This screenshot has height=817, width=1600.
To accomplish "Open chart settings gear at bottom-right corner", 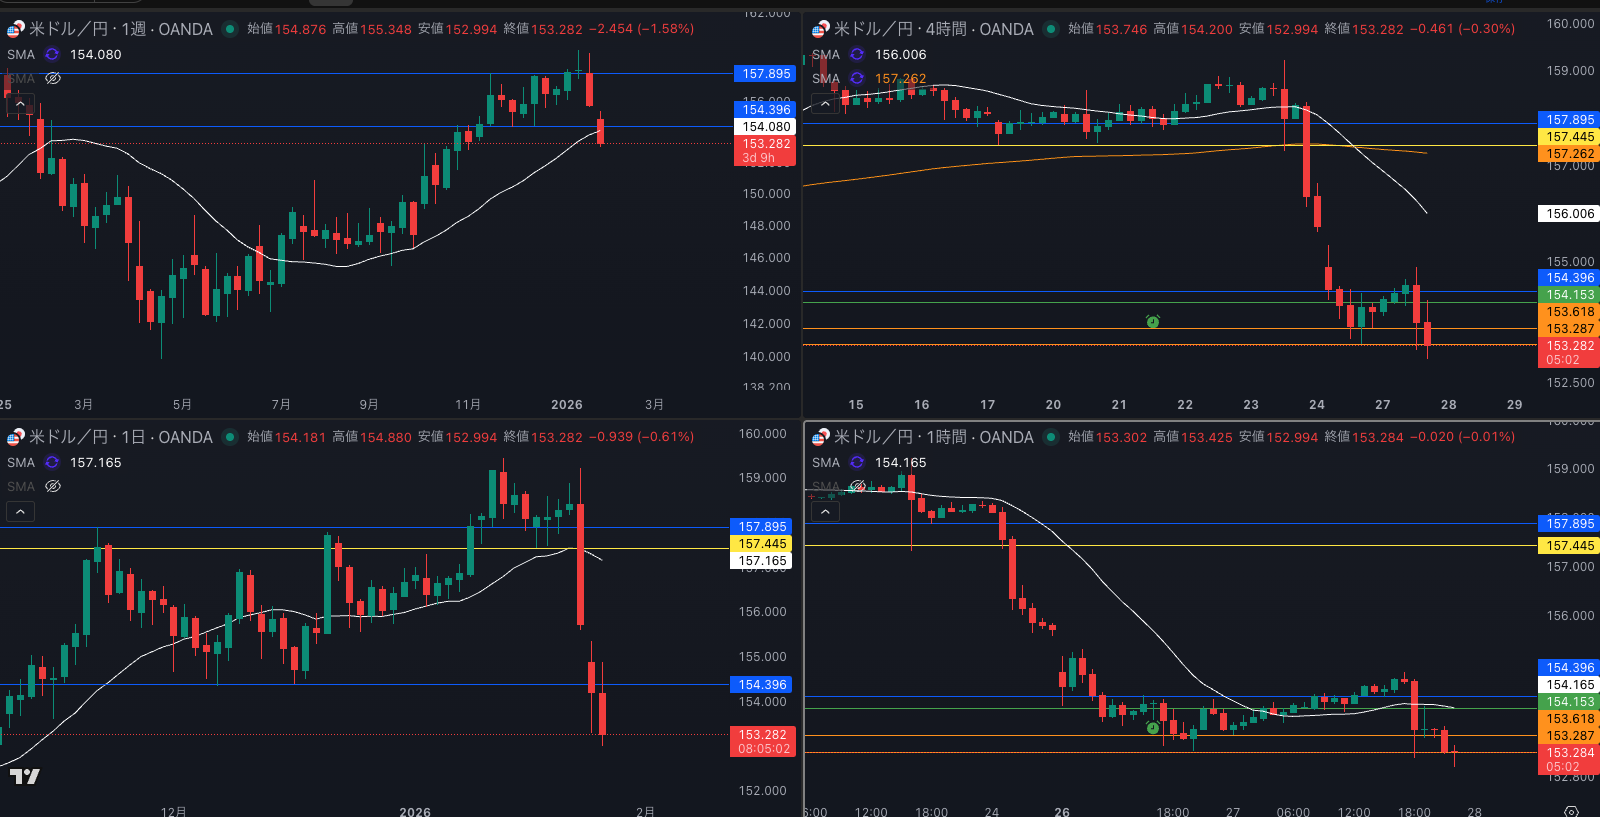I will [1571, 810].
